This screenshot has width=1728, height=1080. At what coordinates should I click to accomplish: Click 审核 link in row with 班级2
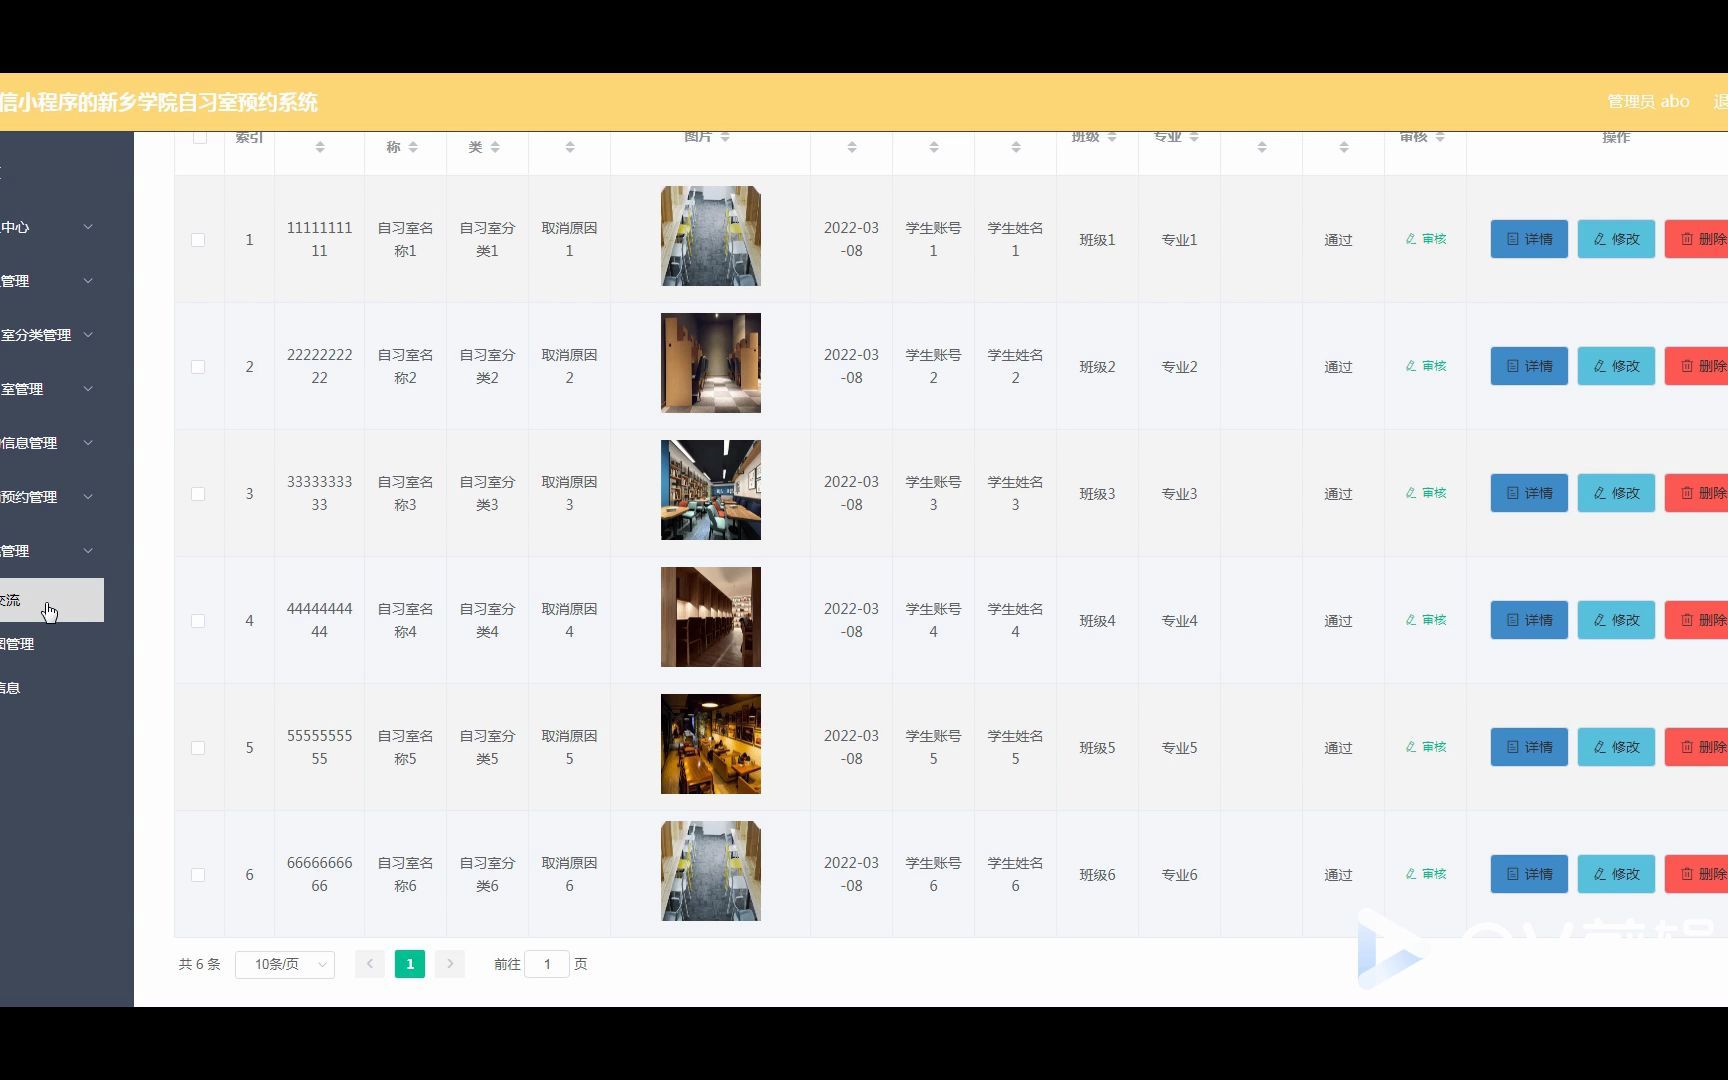click(x=1426, y=366)
